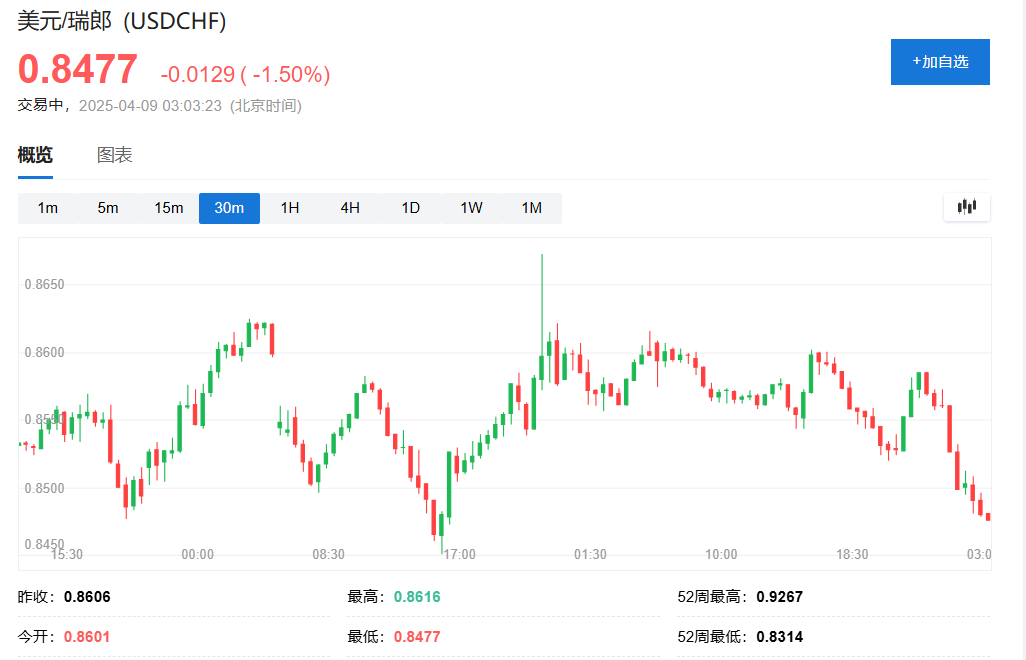
Task: Click the 美元/瑞郎 (USDCHF) title
Action: pyautogui.click(x=121, y=20)
